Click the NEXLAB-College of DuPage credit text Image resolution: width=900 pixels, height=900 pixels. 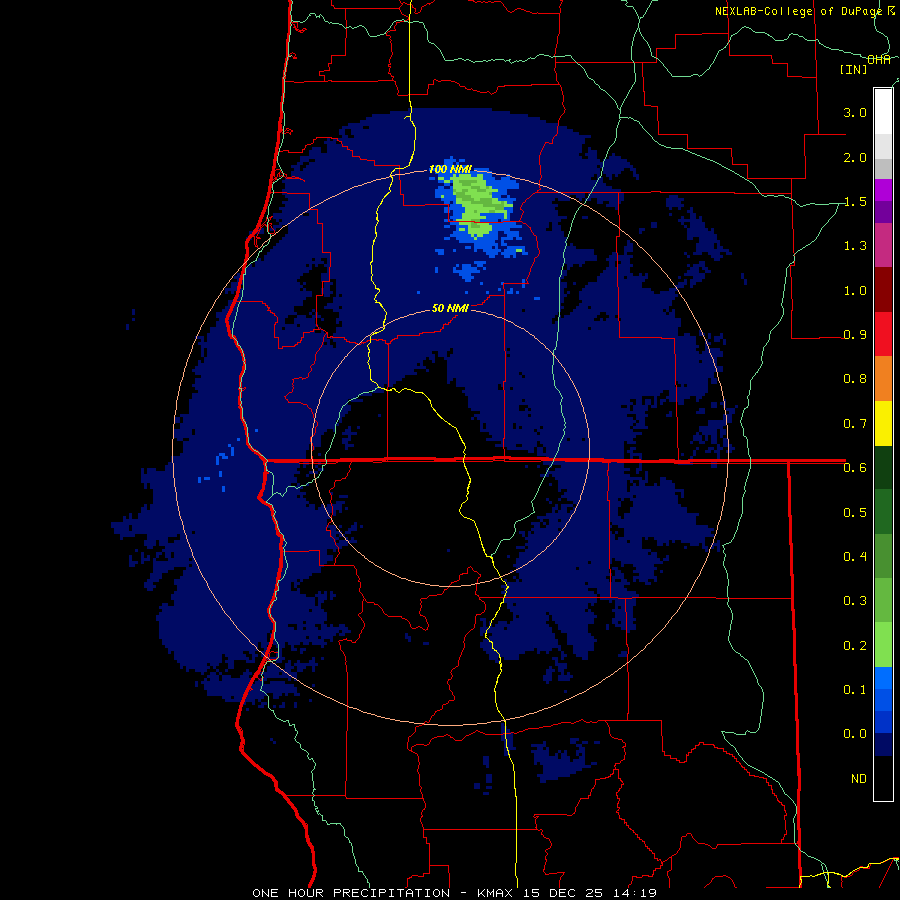798,11
